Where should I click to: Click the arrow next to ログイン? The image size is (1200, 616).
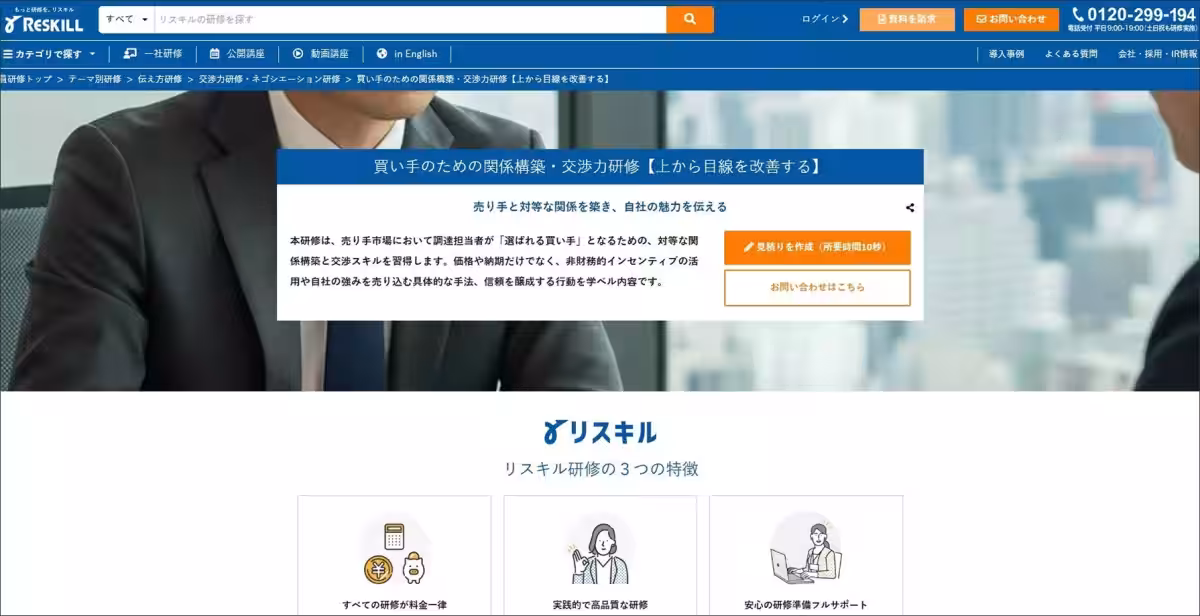pyautogui.click(x=847, y=18)
